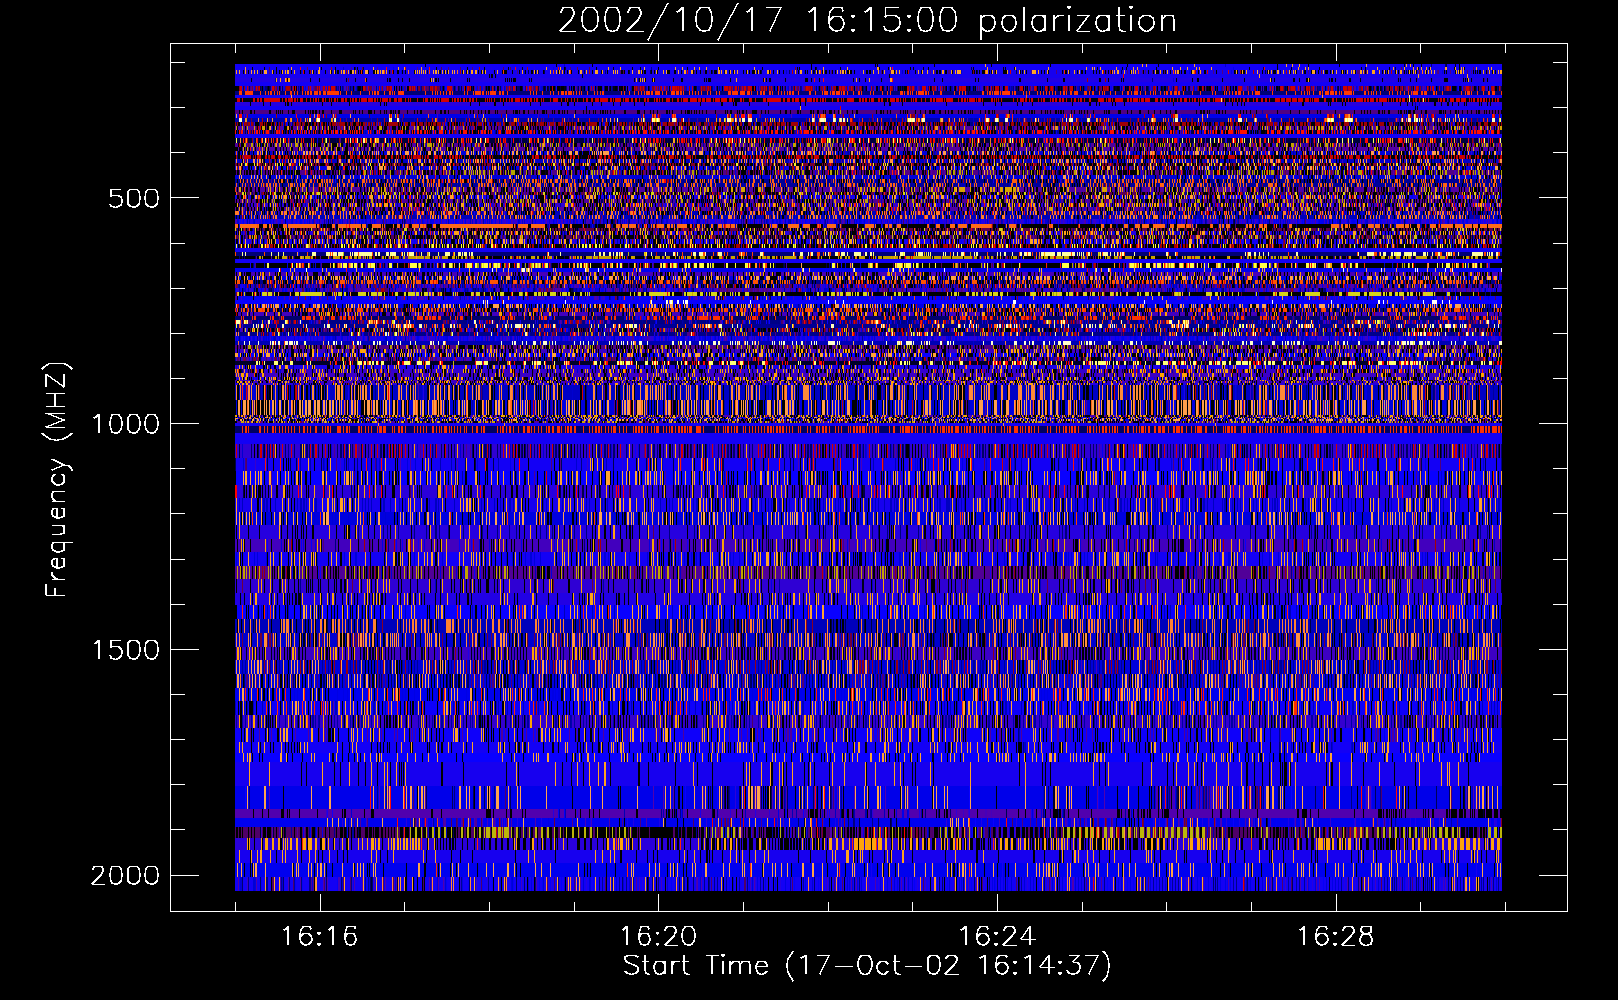Viewport: 1618px width, 1000px height.
Task: Click the '16:28' time tick label
Action: [x=1336, y=937]
